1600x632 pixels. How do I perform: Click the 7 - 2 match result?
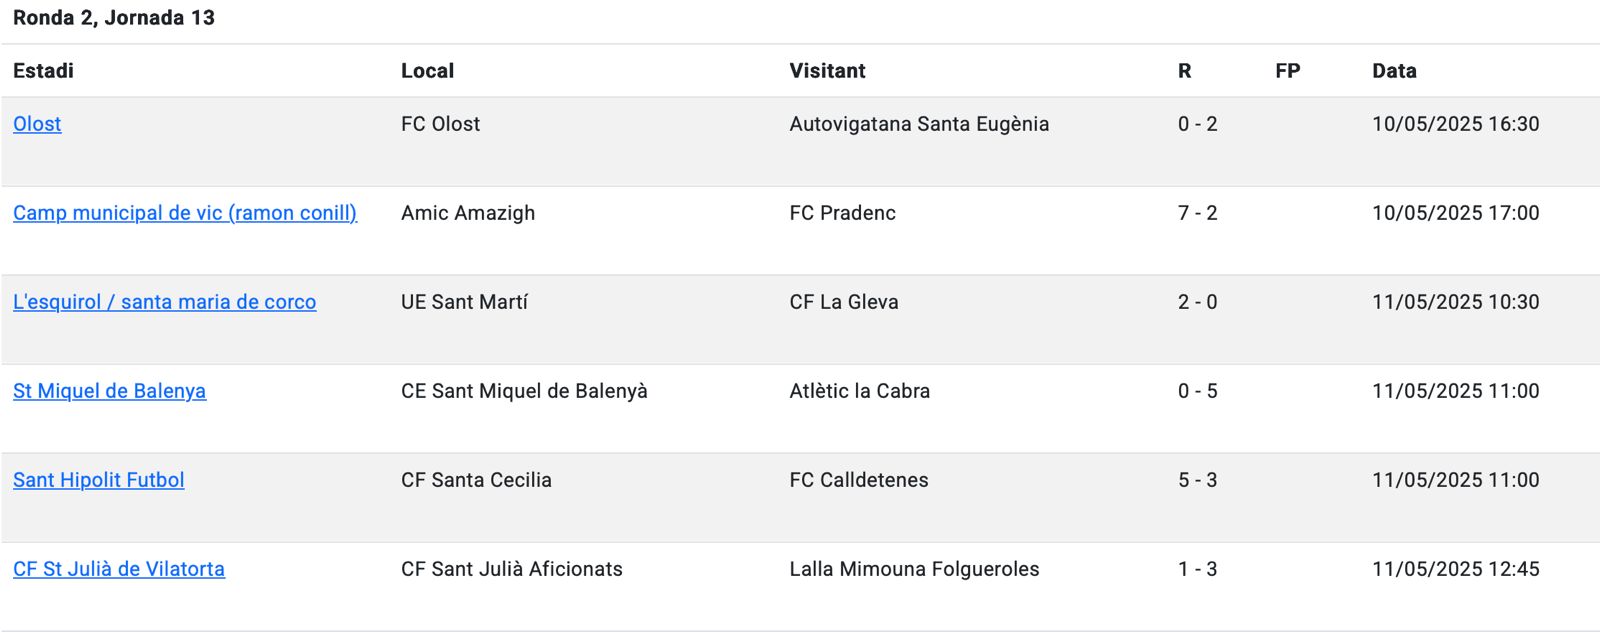(x=1197, y=213)
